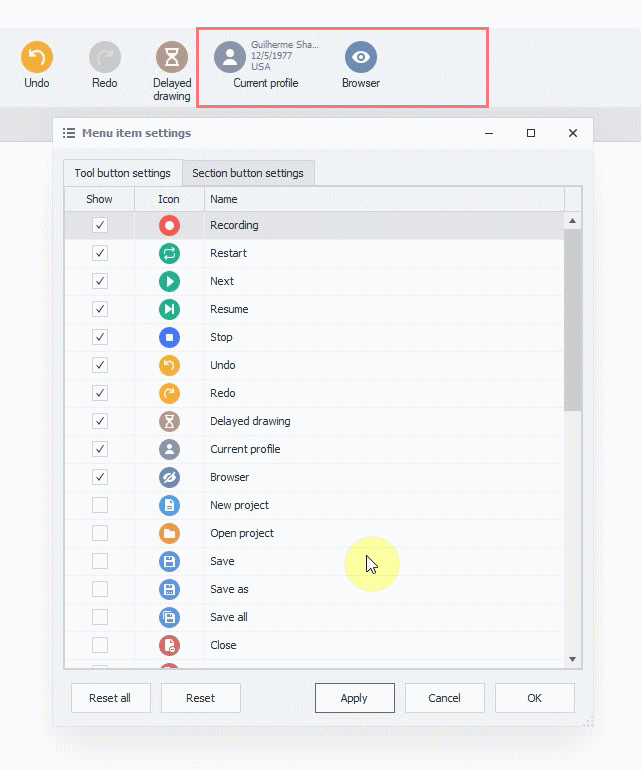Switch to Section button settings tab

(248, 173)
